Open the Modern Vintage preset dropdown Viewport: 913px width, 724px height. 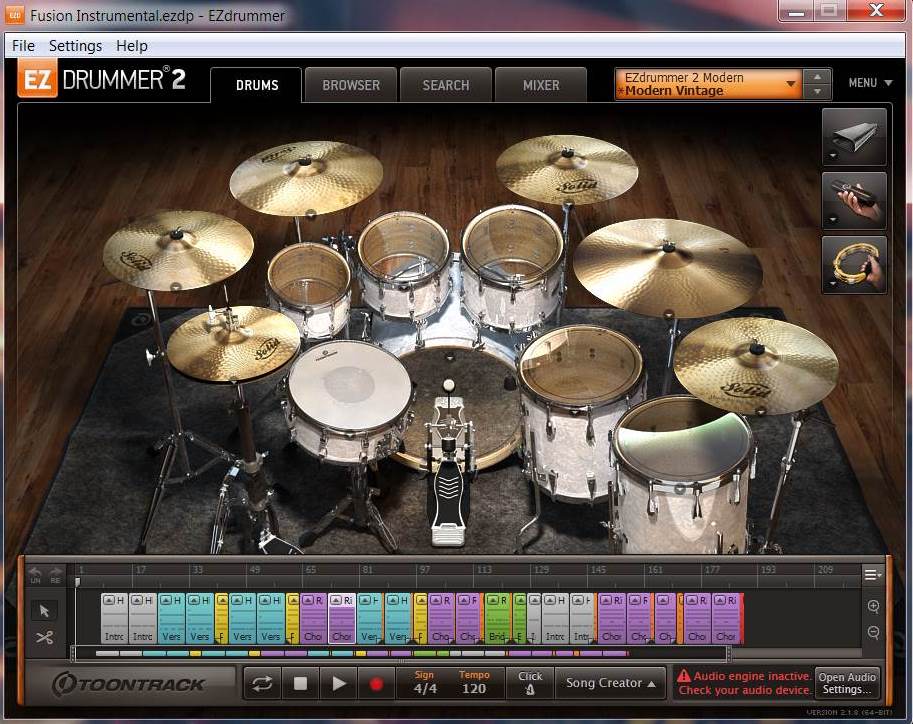[708, 84]
